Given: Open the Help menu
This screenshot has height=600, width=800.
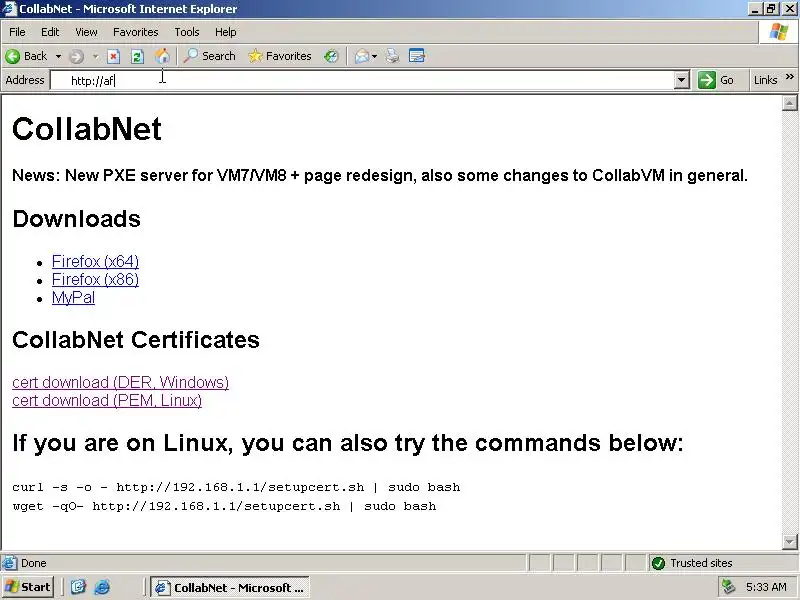Looking at the screenshot, I should pyautogui.click(x=226, y=32).
